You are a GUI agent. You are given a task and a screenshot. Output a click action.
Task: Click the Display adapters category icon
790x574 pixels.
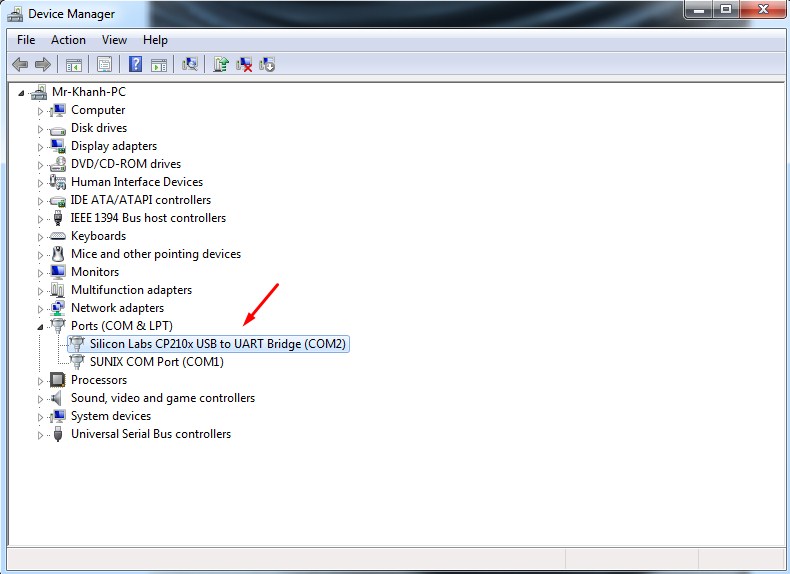pos(57,146)
